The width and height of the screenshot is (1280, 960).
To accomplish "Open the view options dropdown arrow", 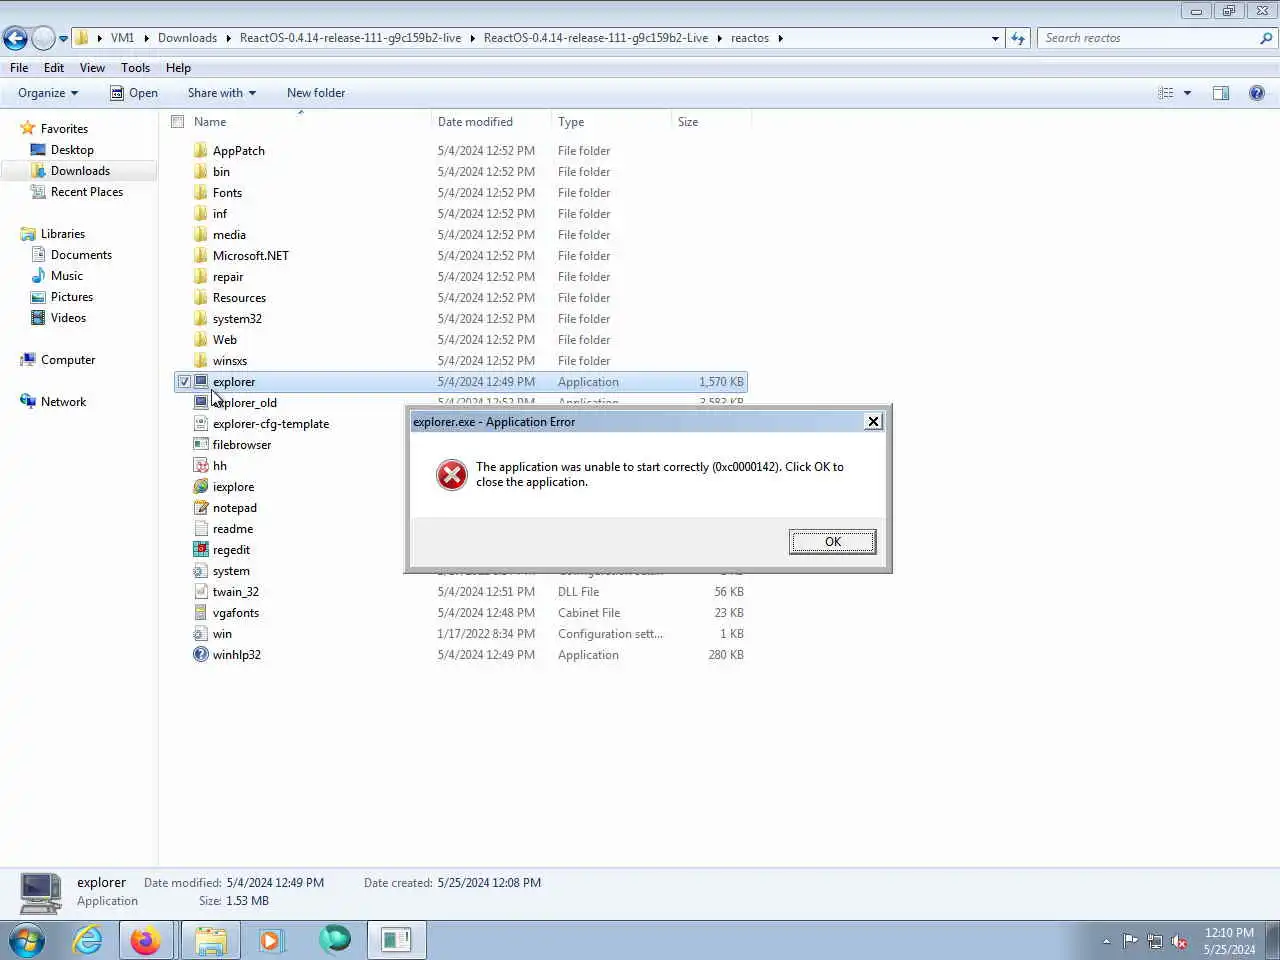I will [1187, 93].
